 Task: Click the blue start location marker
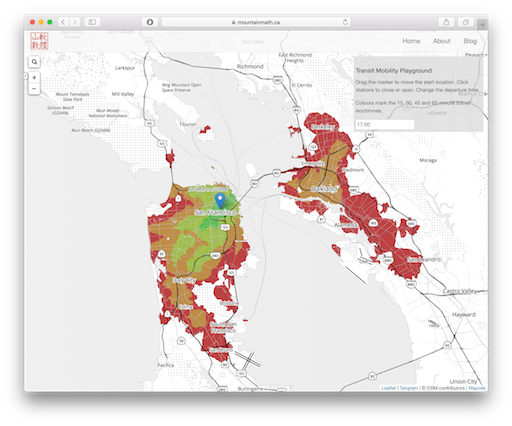click(x=220, y=201)
